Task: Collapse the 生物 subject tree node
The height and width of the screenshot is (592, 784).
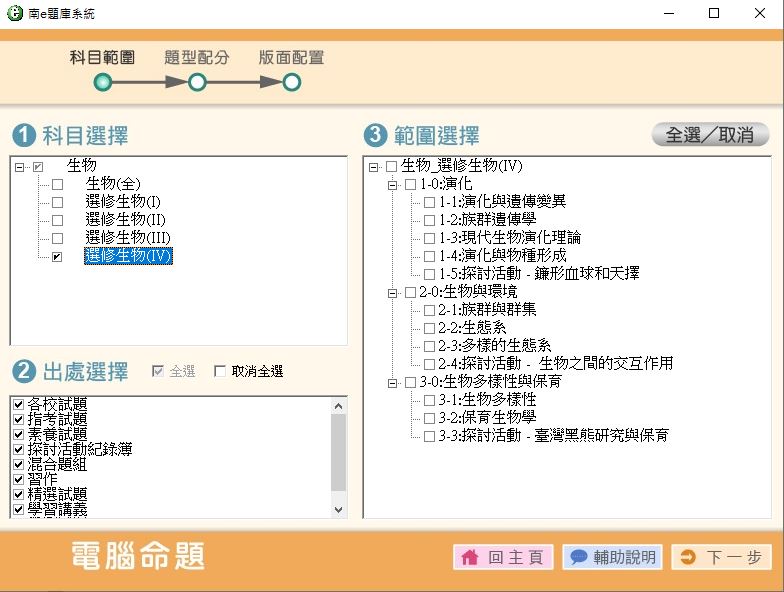Action: coord(20,167)
